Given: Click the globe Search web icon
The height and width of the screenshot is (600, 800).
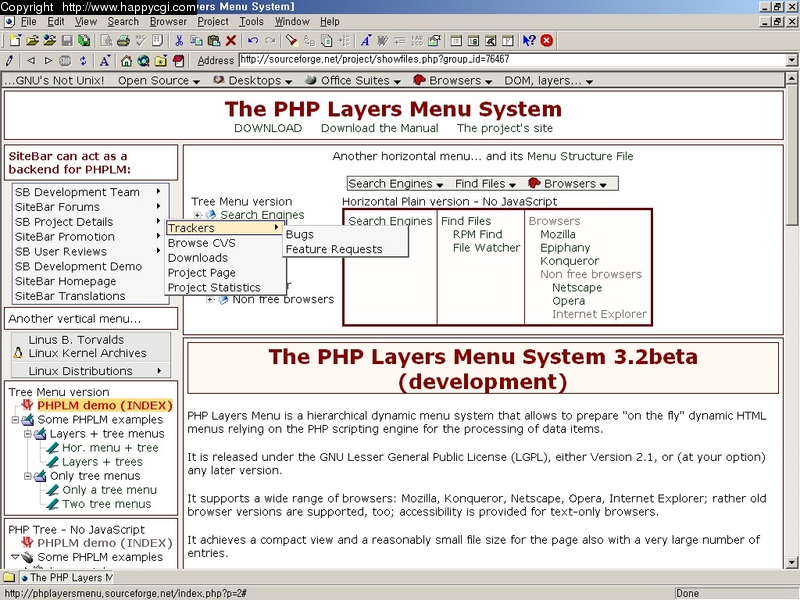Looking at the screenshot, I should point(143,61).
